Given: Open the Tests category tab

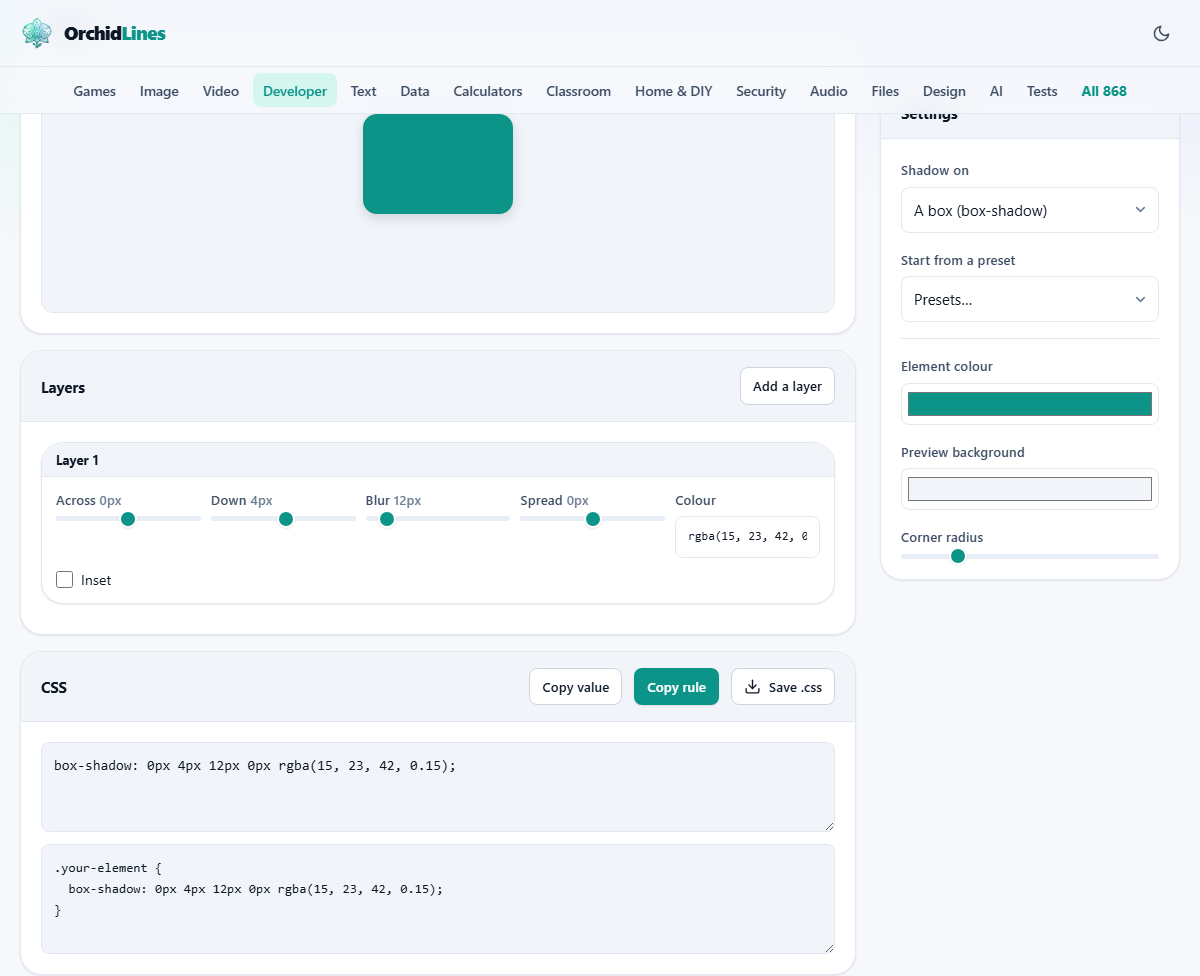Looking at the screenshot, I should point(1042,91).
